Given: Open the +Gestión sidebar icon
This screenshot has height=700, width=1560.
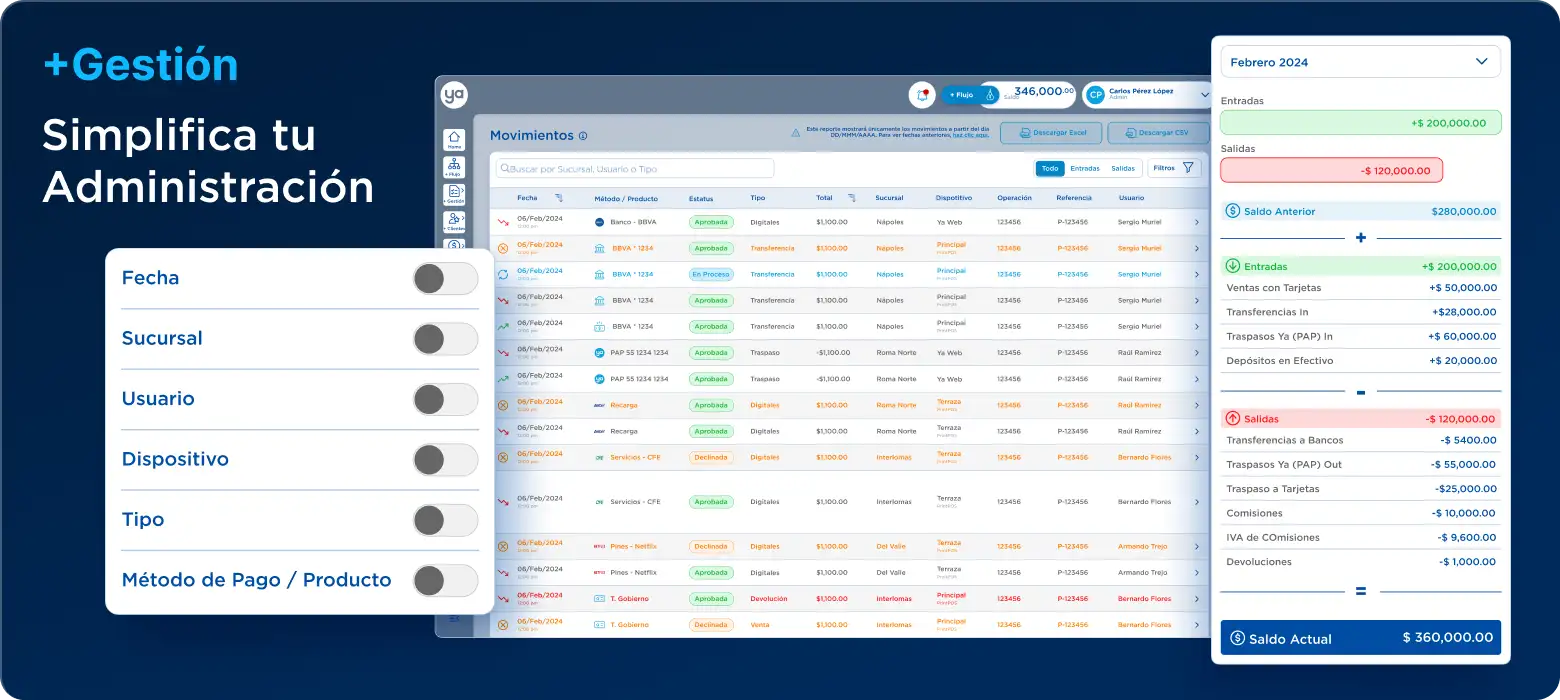Looking at the screenshot, I should point(454,194).
